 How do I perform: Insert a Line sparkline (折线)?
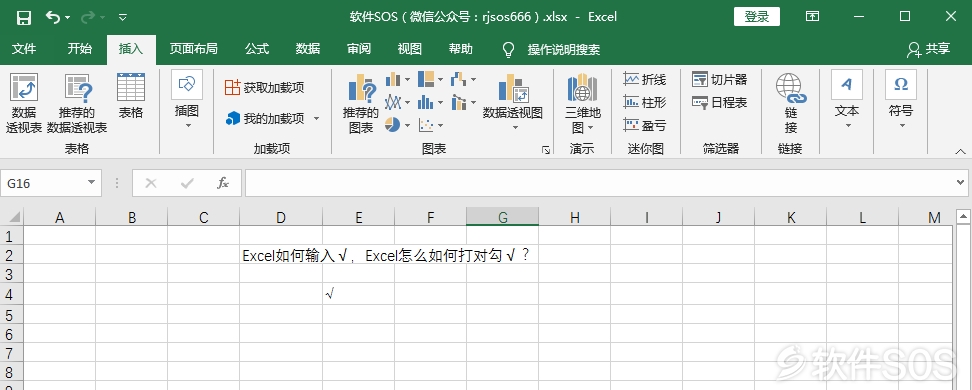tap(645, 79)
